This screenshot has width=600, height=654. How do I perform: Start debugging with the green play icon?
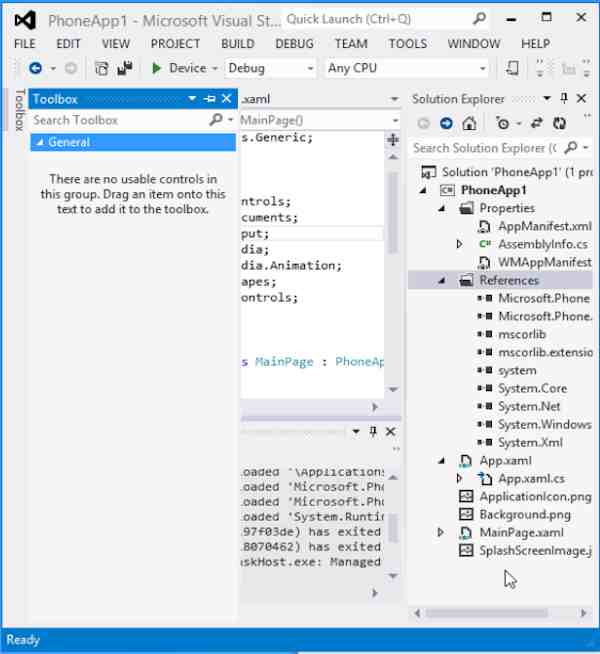click(156, 68)
